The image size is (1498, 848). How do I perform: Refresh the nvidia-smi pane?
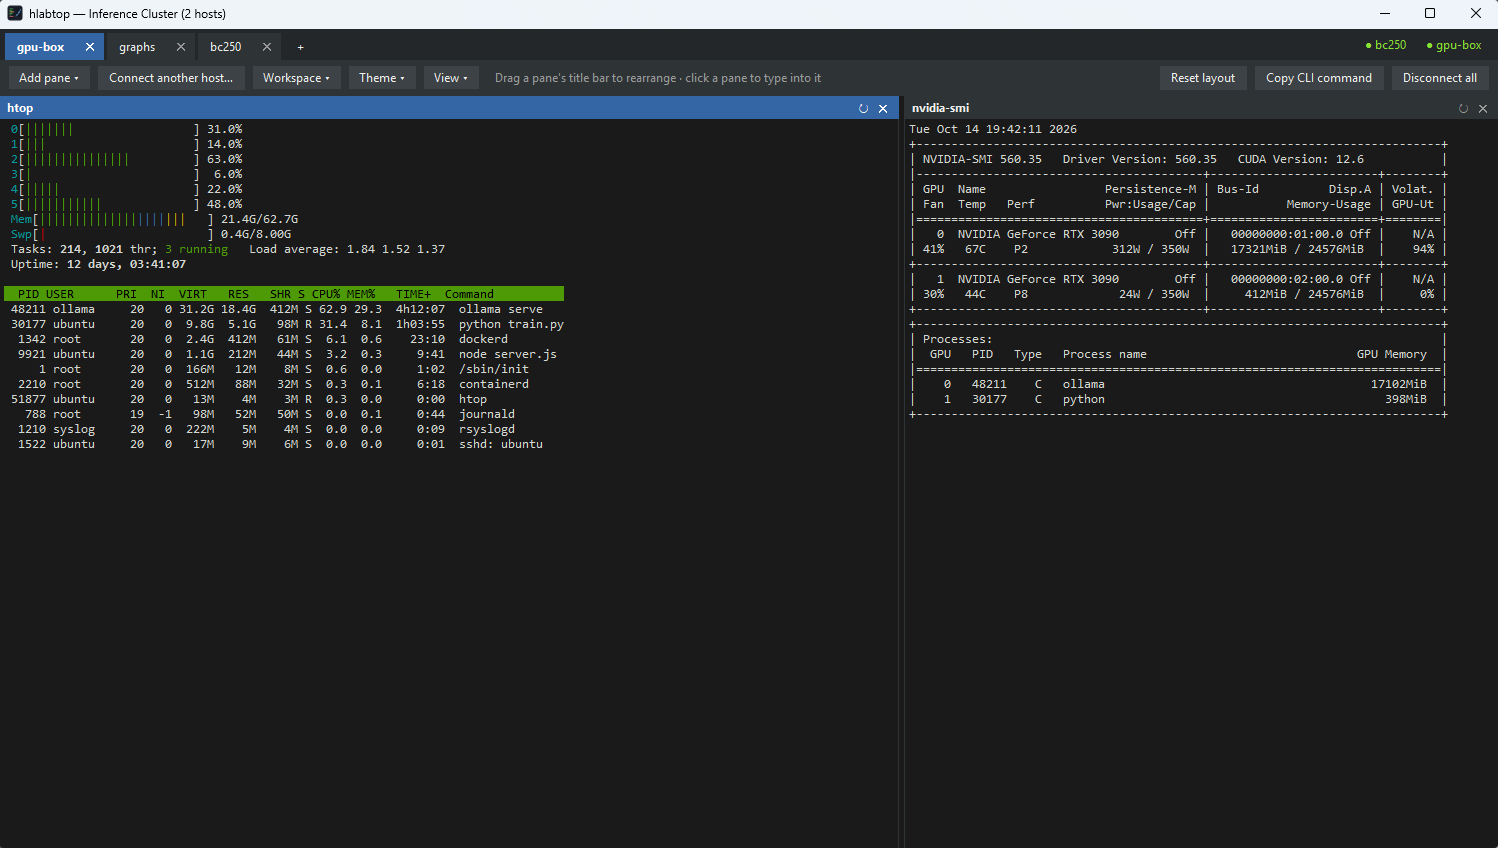click(1463, 108)
